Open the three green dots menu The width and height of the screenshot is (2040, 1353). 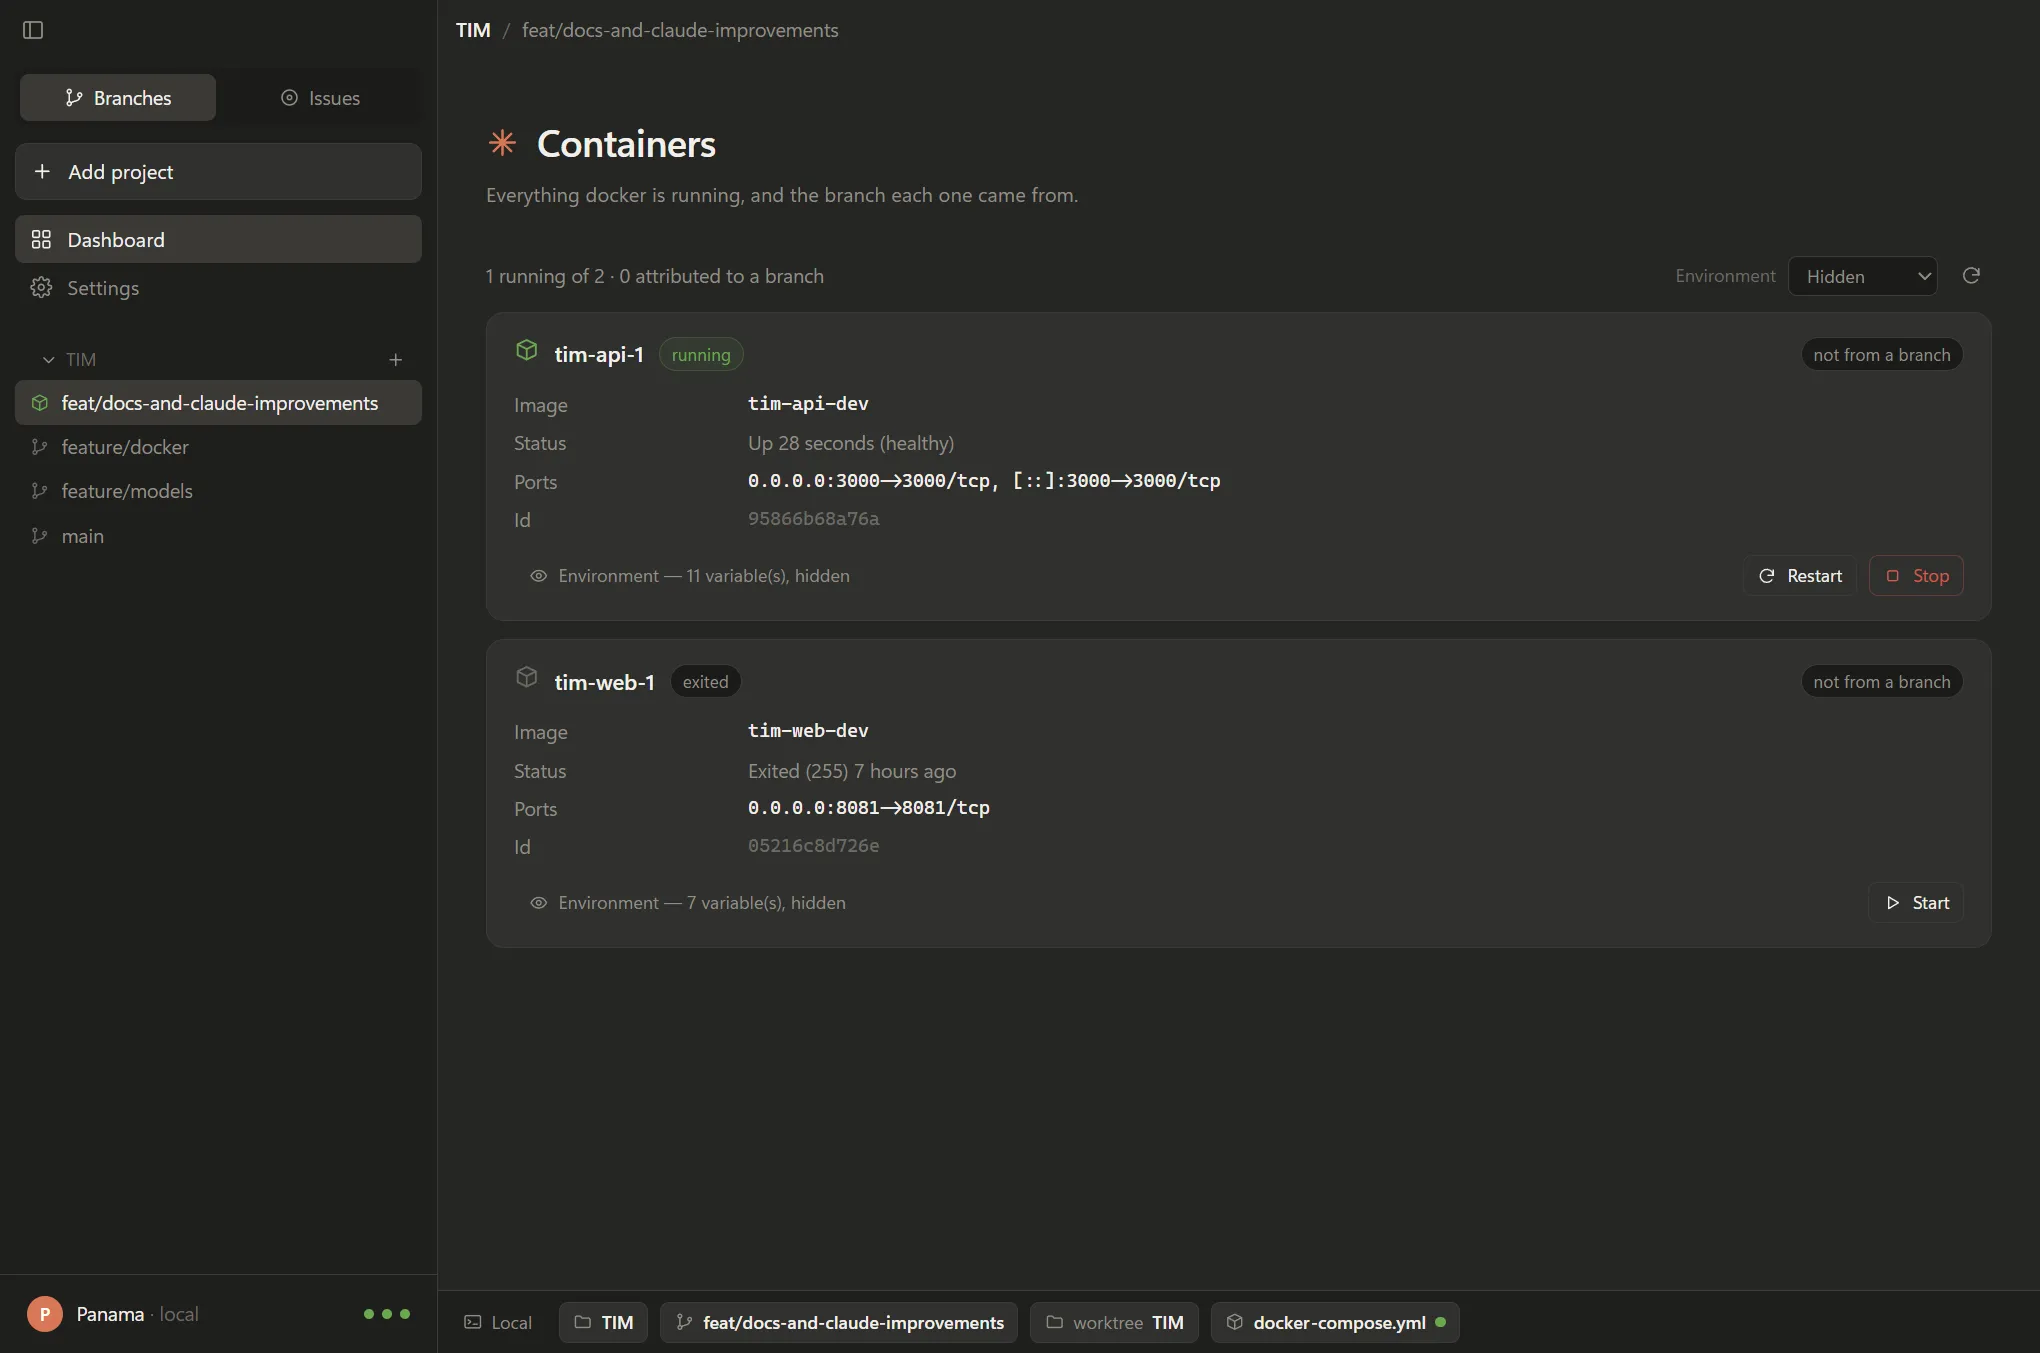pos(387,1314)
